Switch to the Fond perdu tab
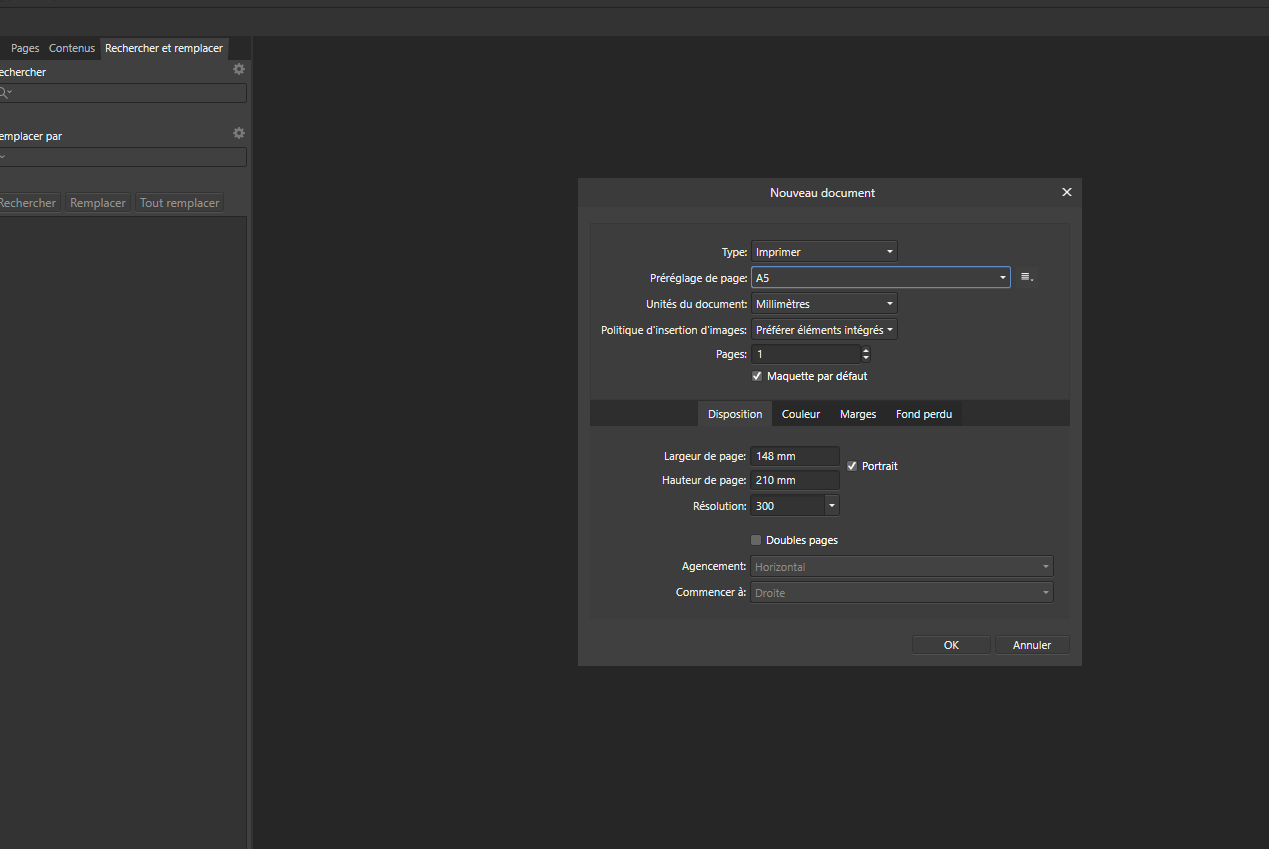Screen dimensions: 1269x849 tap(924, 414)
